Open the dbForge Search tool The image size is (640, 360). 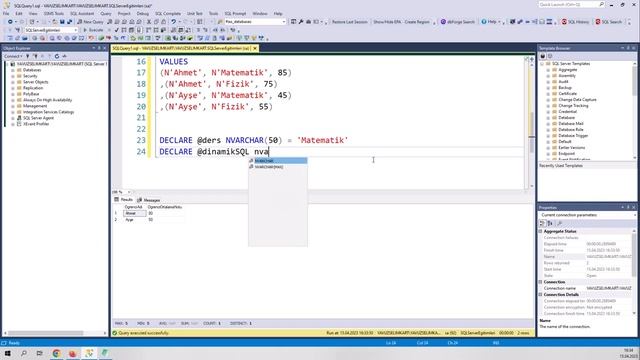click(x=458, y=22)
